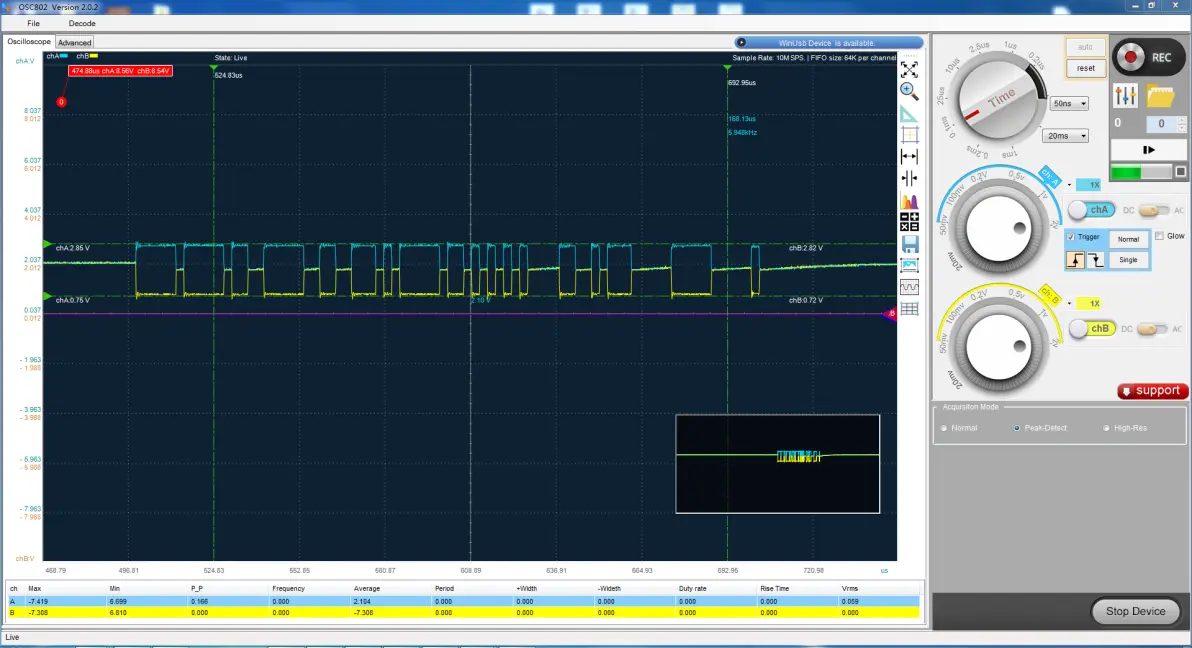The width and height of the screenshot is (1192, 648).
Task: Save data with the floppy disk icon
Action: (x=909, y=244)
